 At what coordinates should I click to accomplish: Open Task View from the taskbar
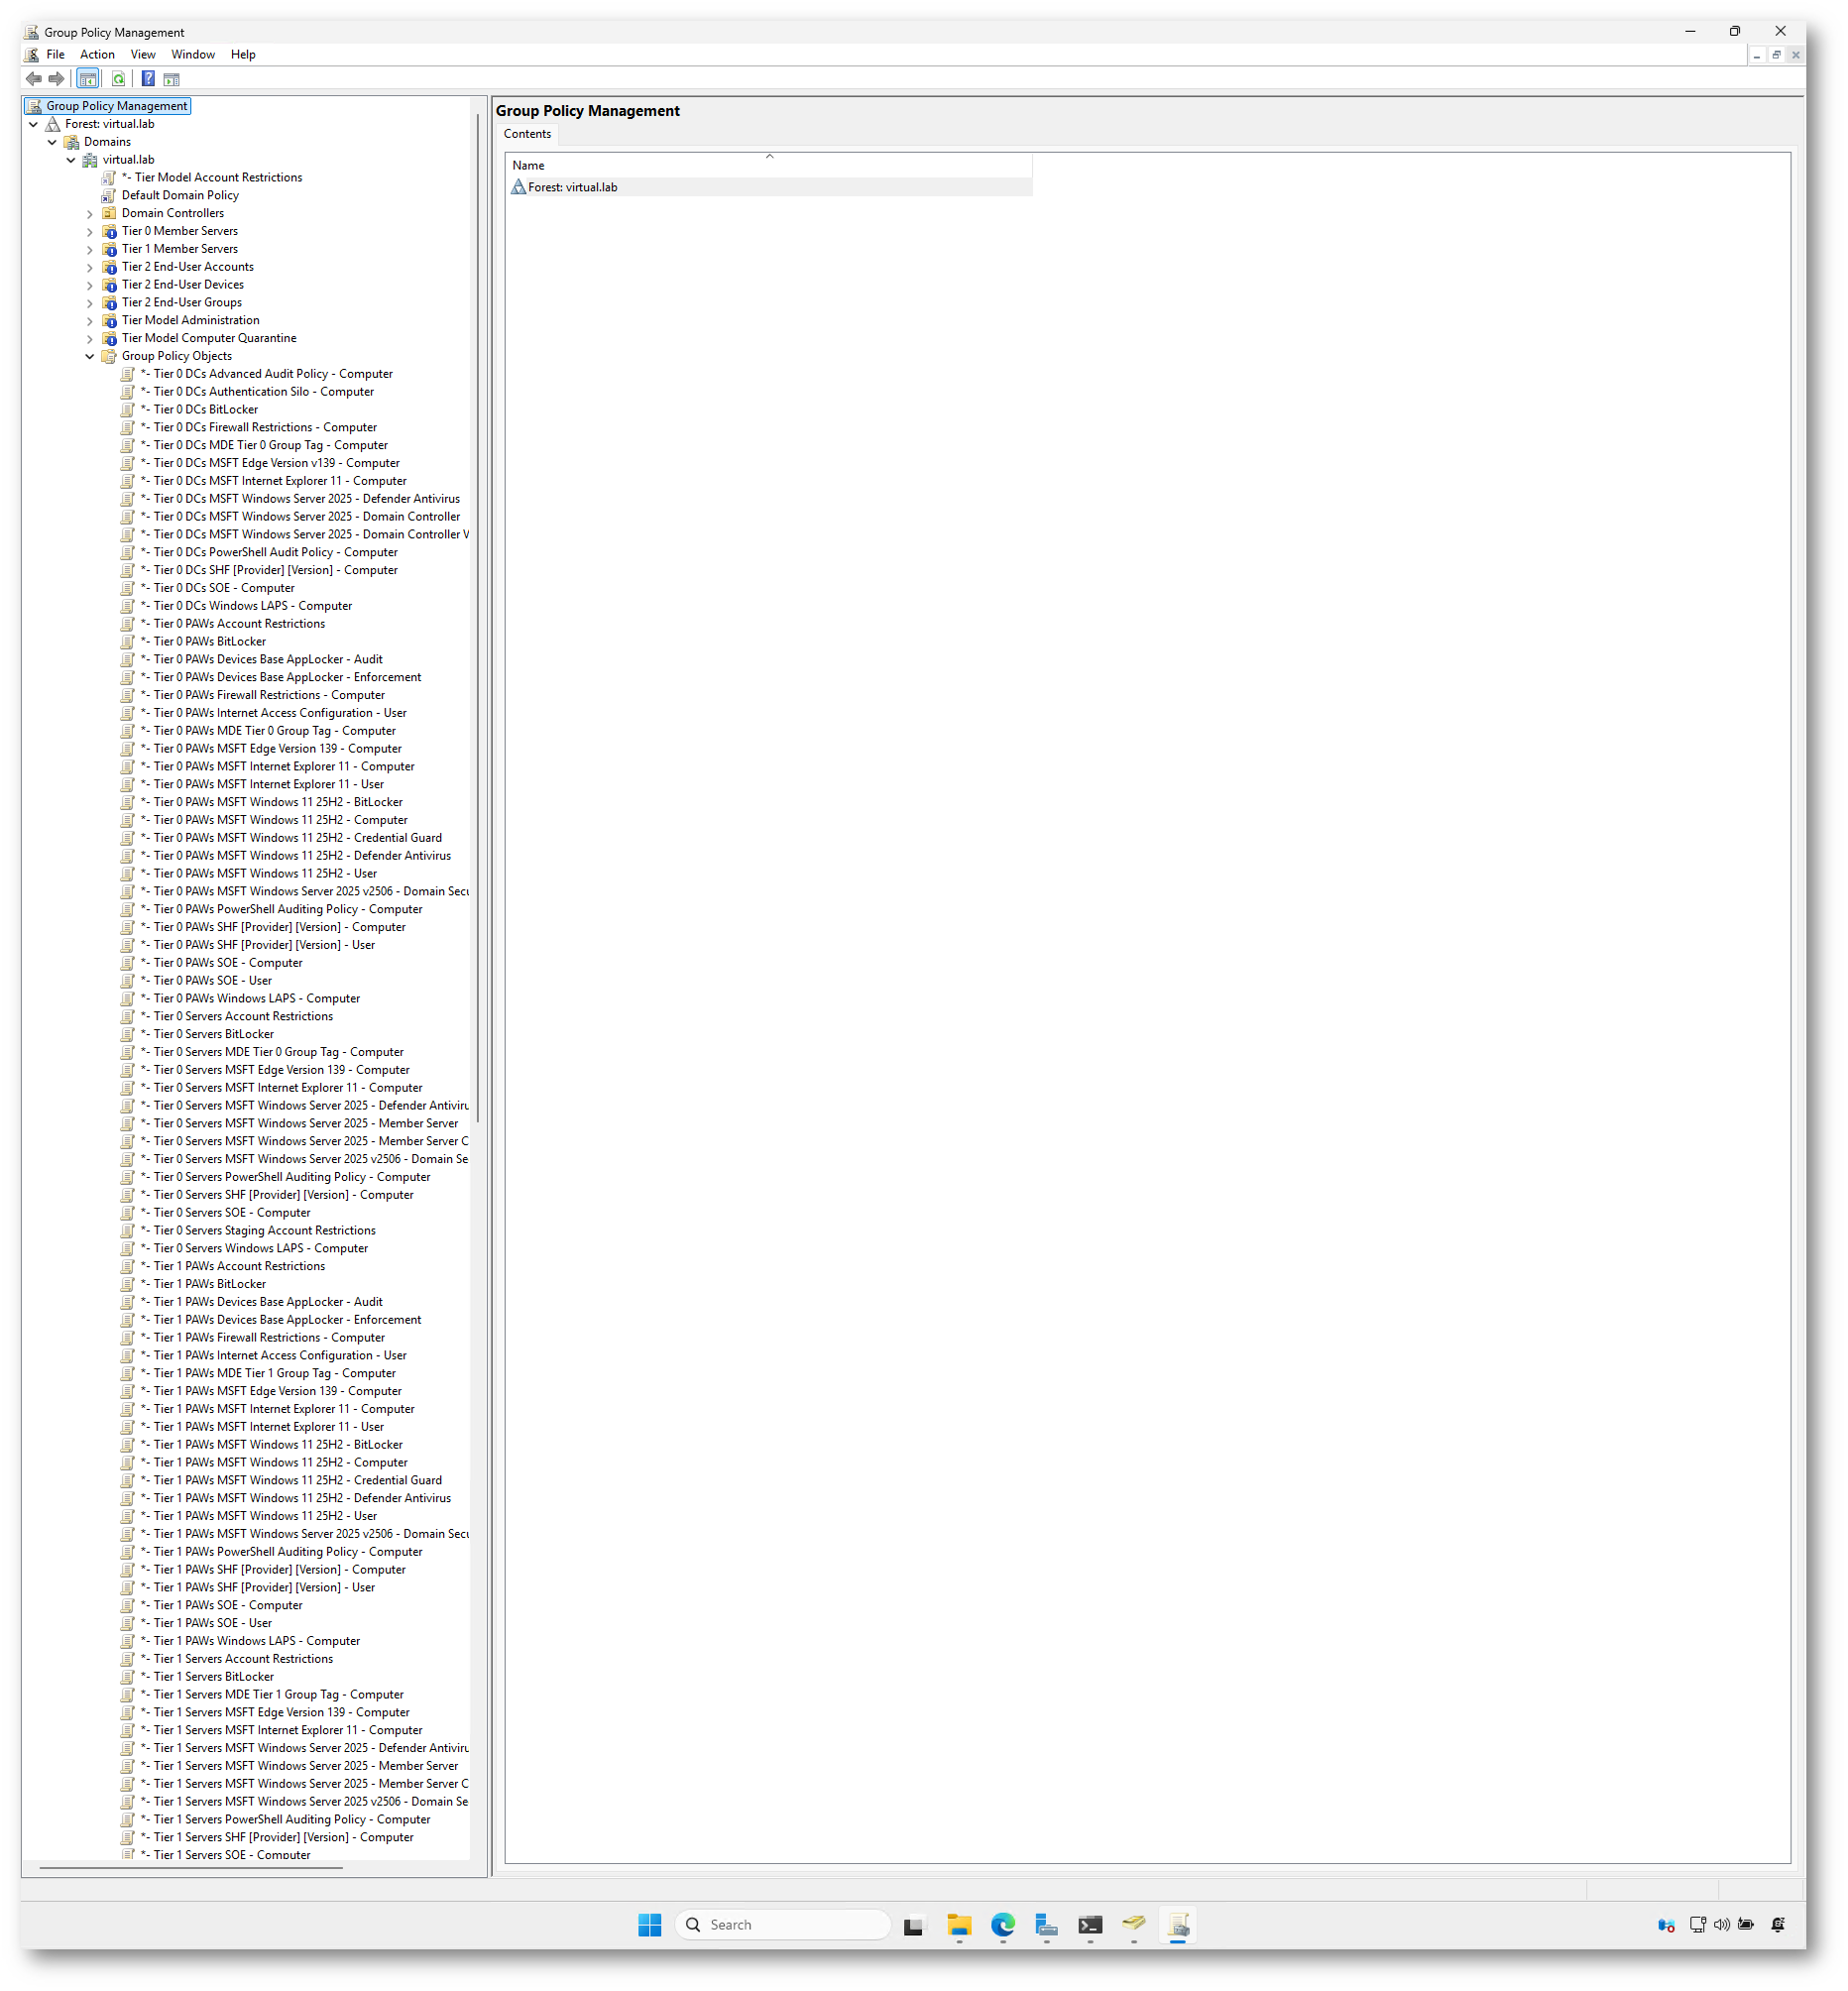point(914,1924)
